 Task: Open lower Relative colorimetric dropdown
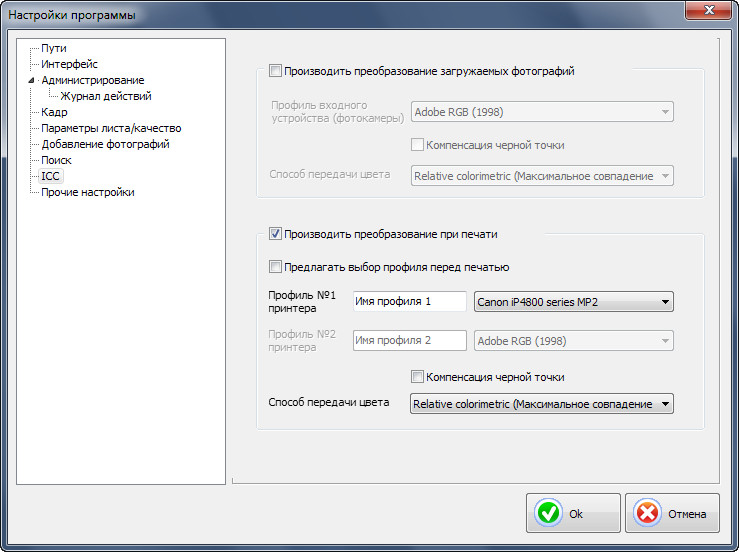pyautogui.click(x=542, y=404)
